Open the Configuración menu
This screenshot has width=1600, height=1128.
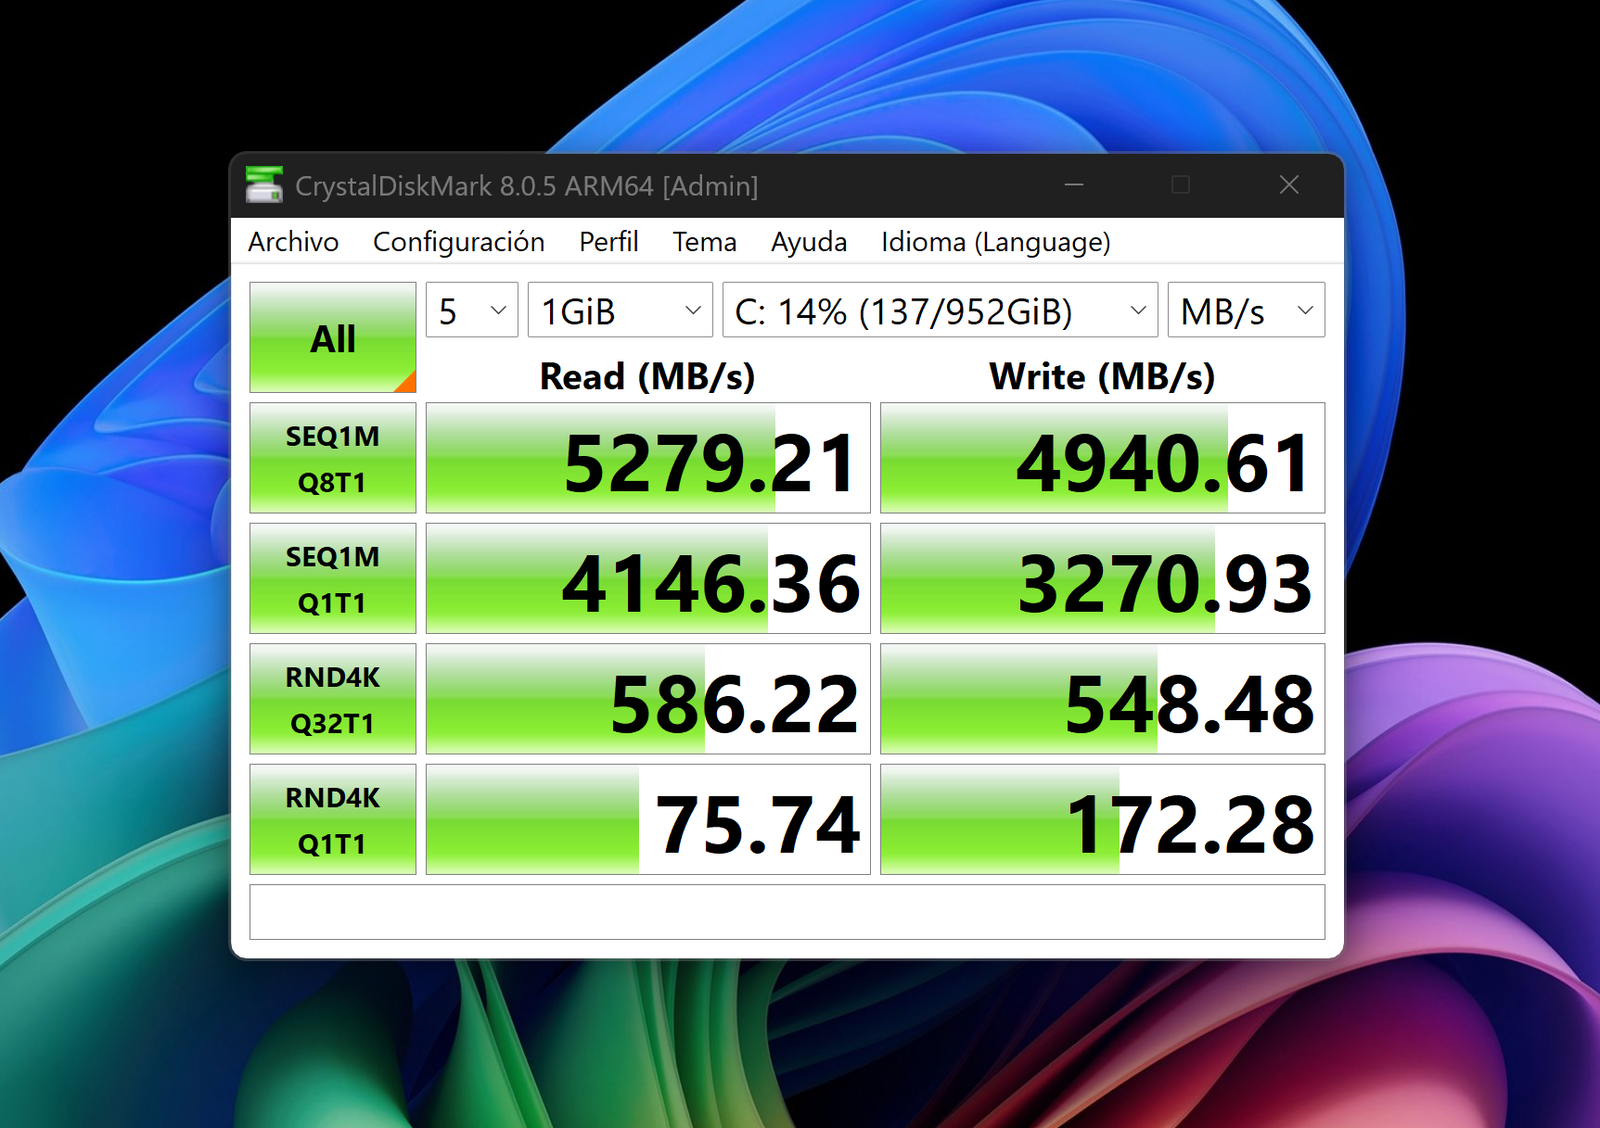(458, 242)
